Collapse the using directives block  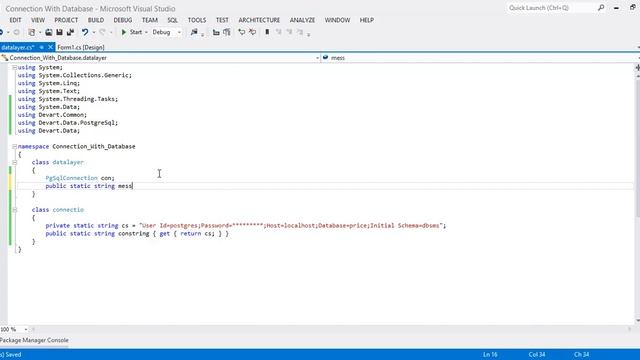click(x=14, y=67)
